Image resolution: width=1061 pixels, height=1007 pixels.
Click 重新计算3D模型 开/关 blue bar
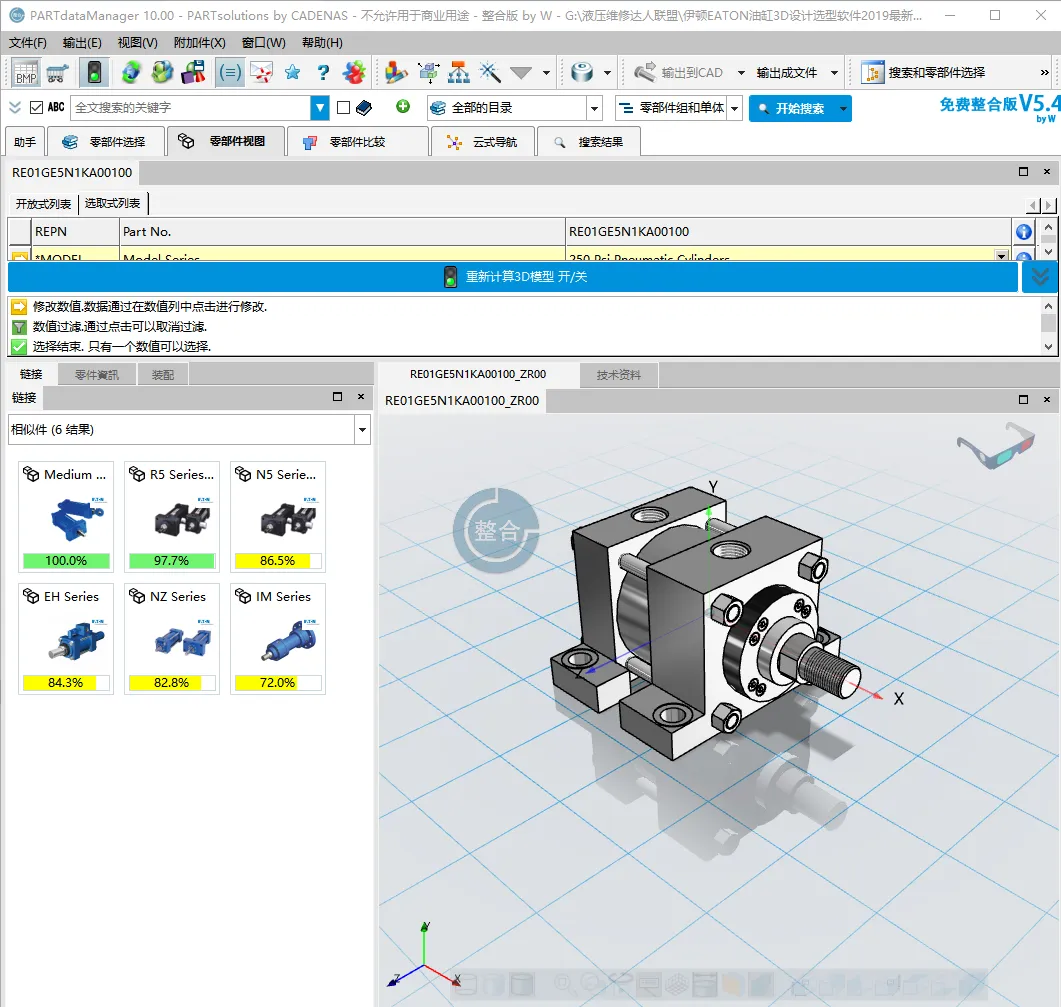513,277
